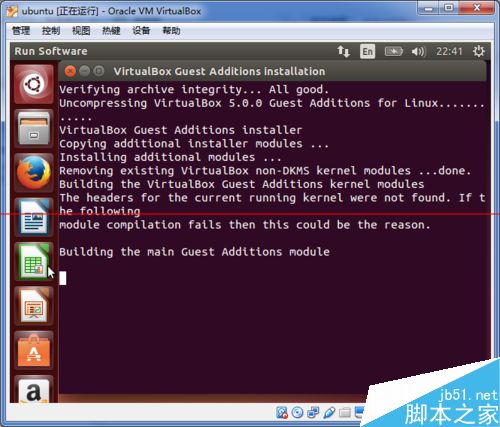Viewport: 500px width, 427px height.
Task: Open Ubuntu Software Center
Action: (33, 350)
